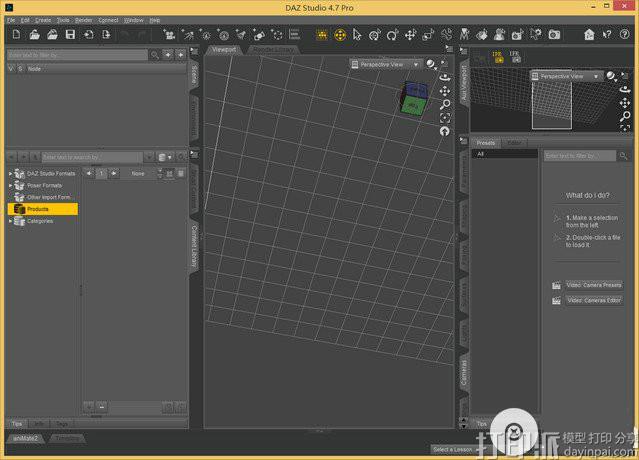This screenshot has width=639, height=460.
Task: Expand the DAZ Studio Formats tree node
Action: click(11, 174)
